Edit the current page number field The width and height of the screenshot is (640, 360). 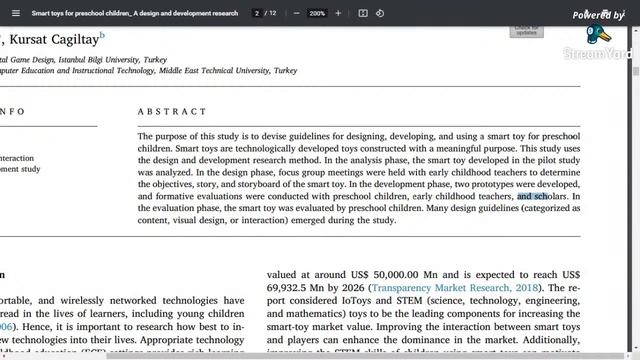point(257,13)
